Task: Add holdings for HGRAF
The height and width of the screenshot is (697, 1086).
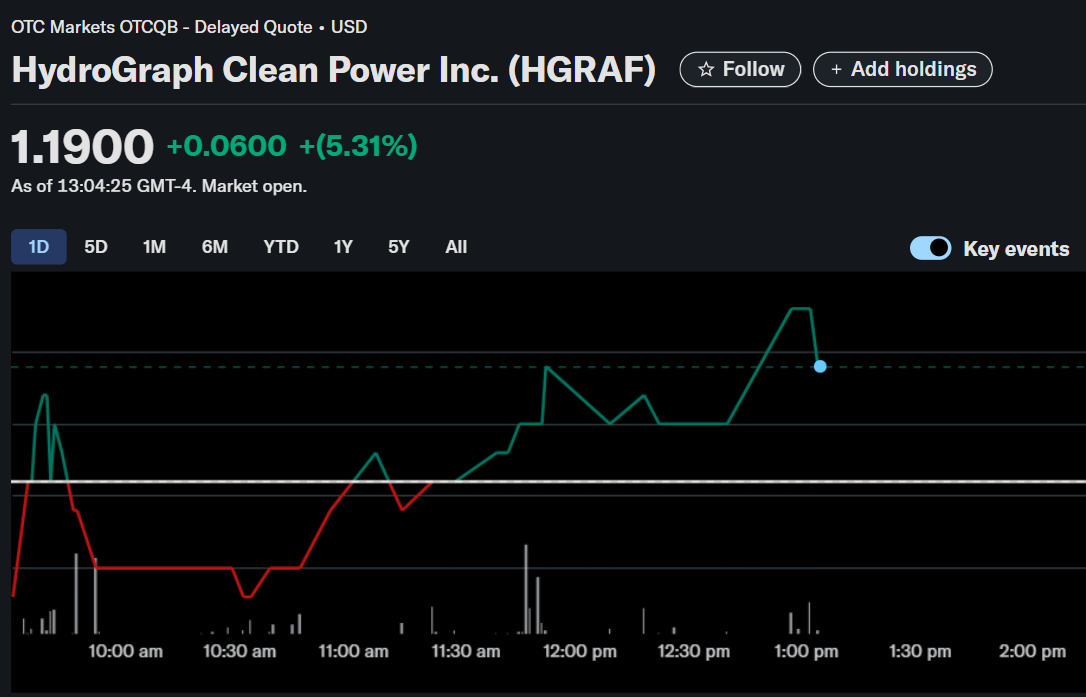Action: 902,69
